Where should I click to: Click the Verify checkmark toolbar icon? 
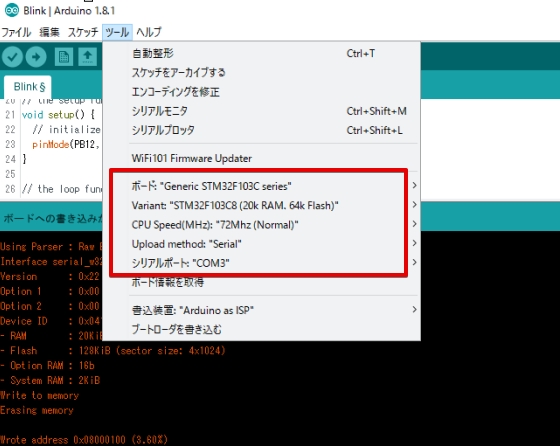tap(12, 56)
